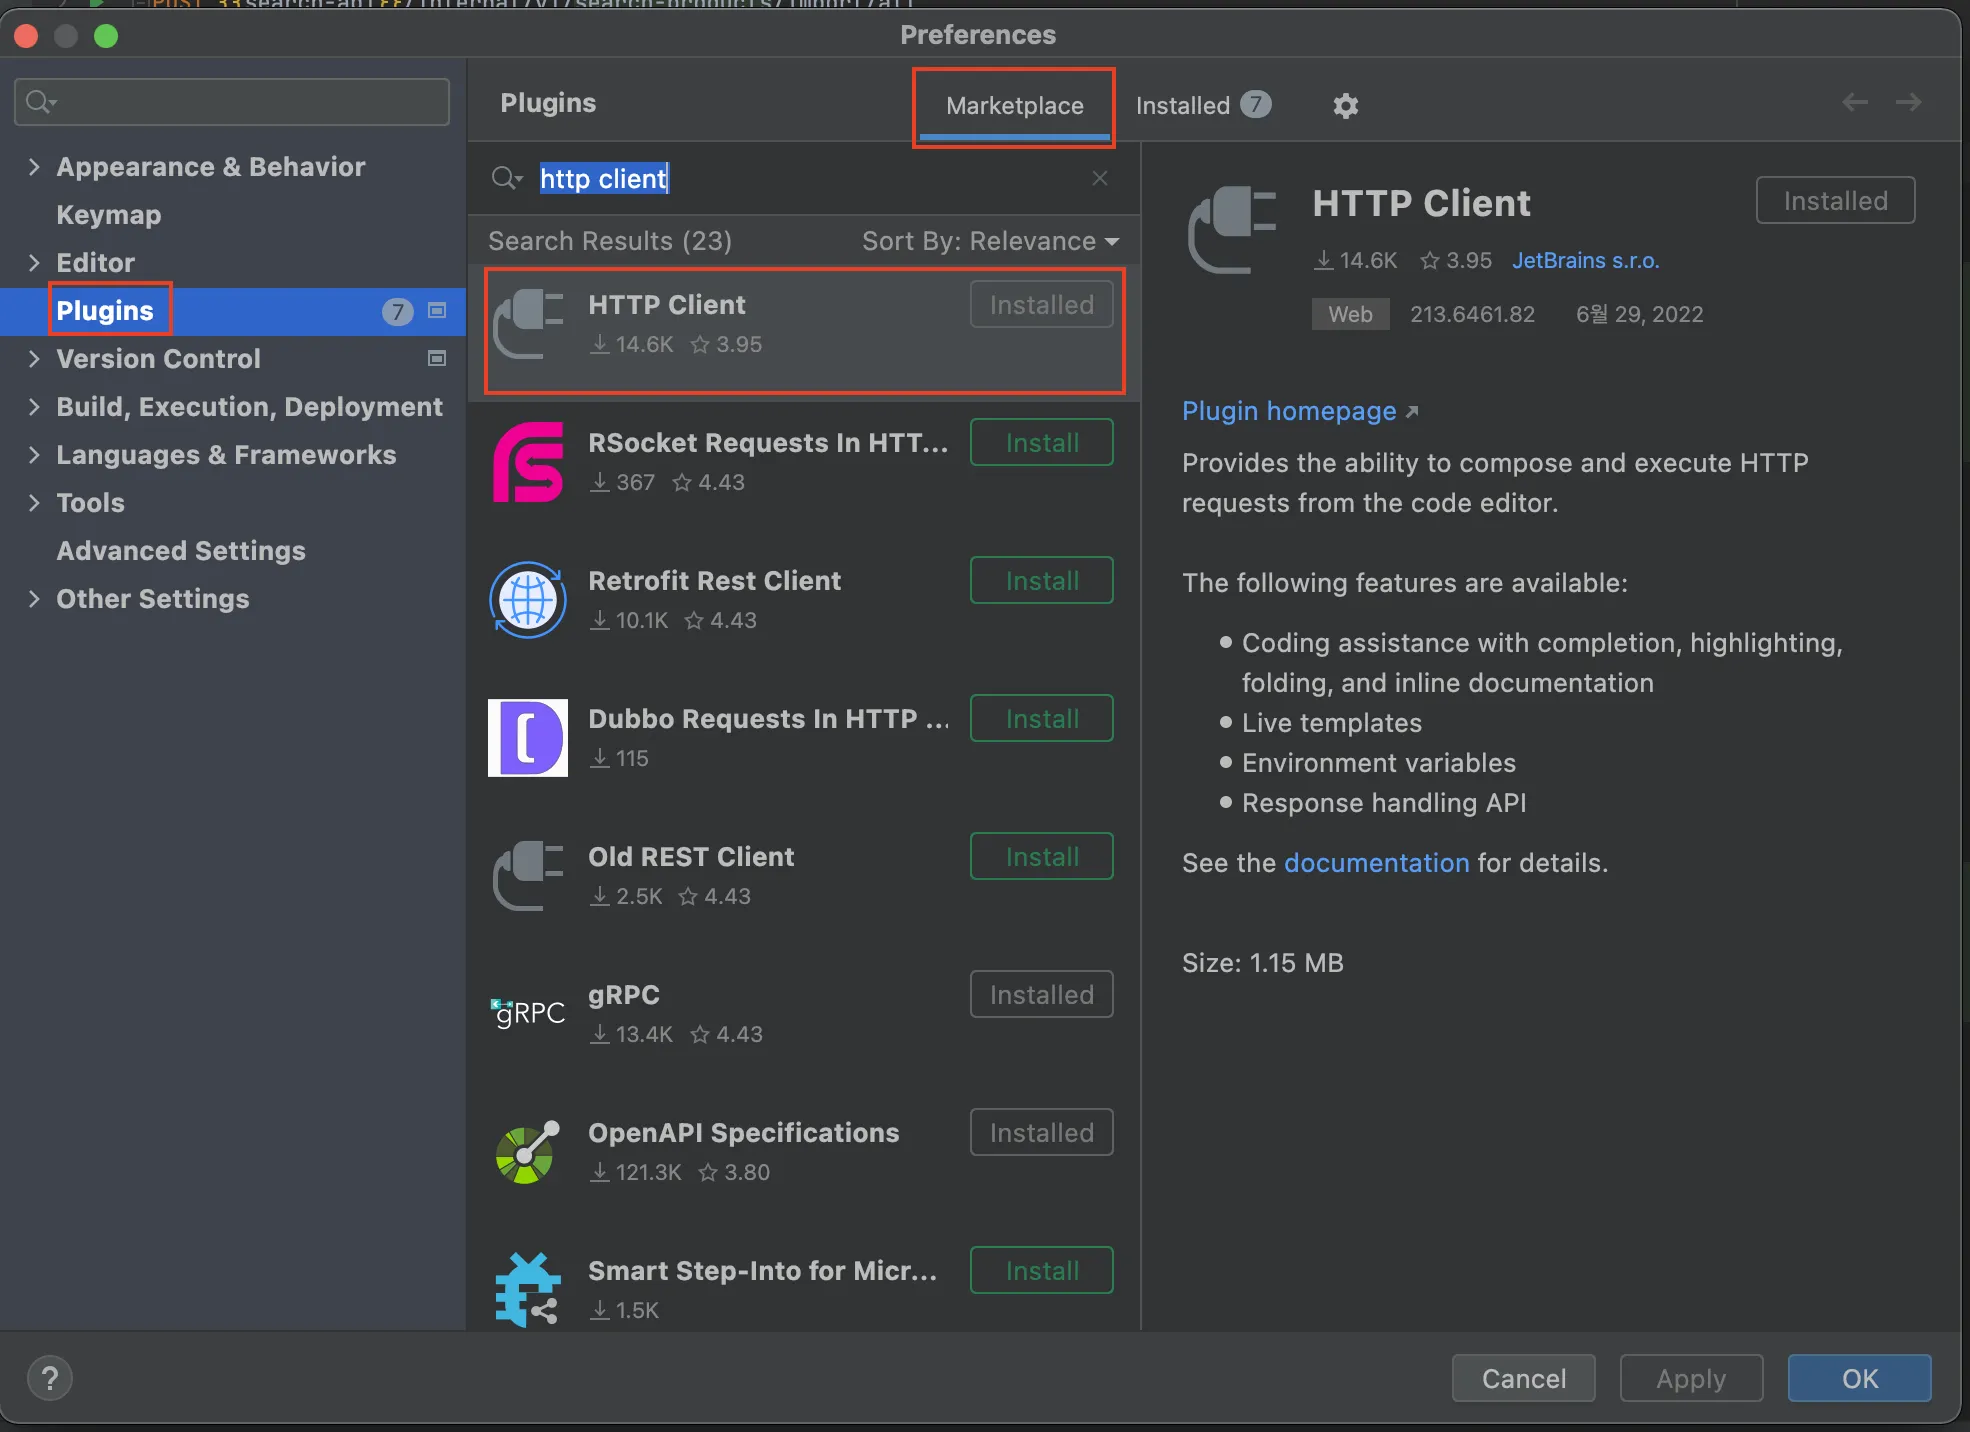Click the pink RSocket plugin icon
The width and height of the screenshot is (1970, 1432).
(527, 462)
